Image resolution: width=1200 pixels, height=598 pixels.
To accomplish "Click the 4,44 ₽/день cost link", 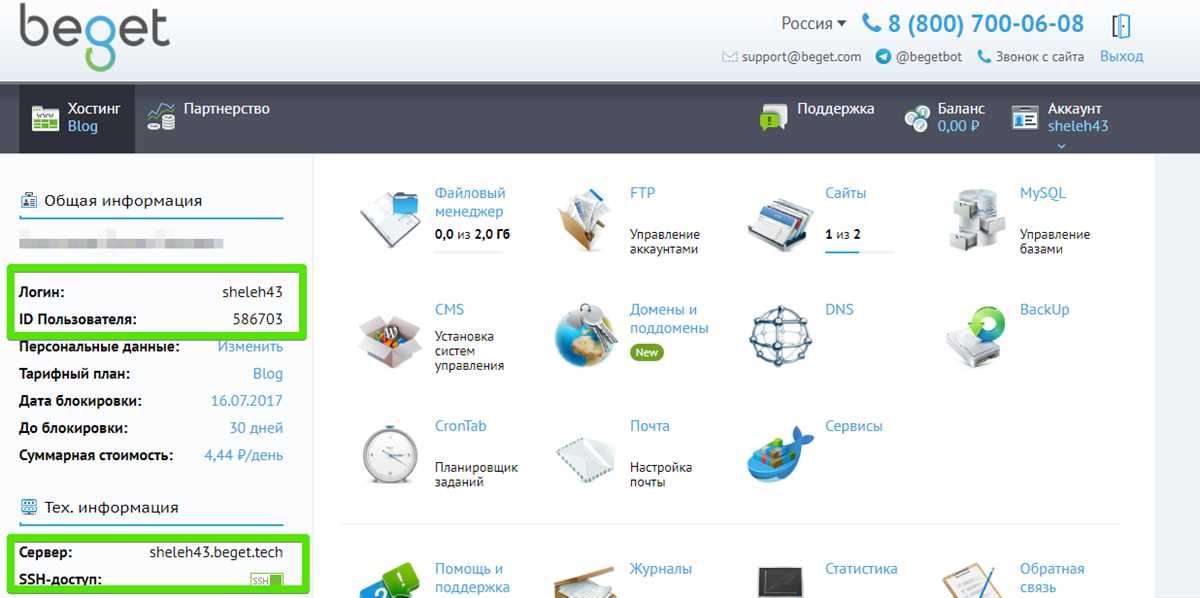I will [x=243, y=455].
